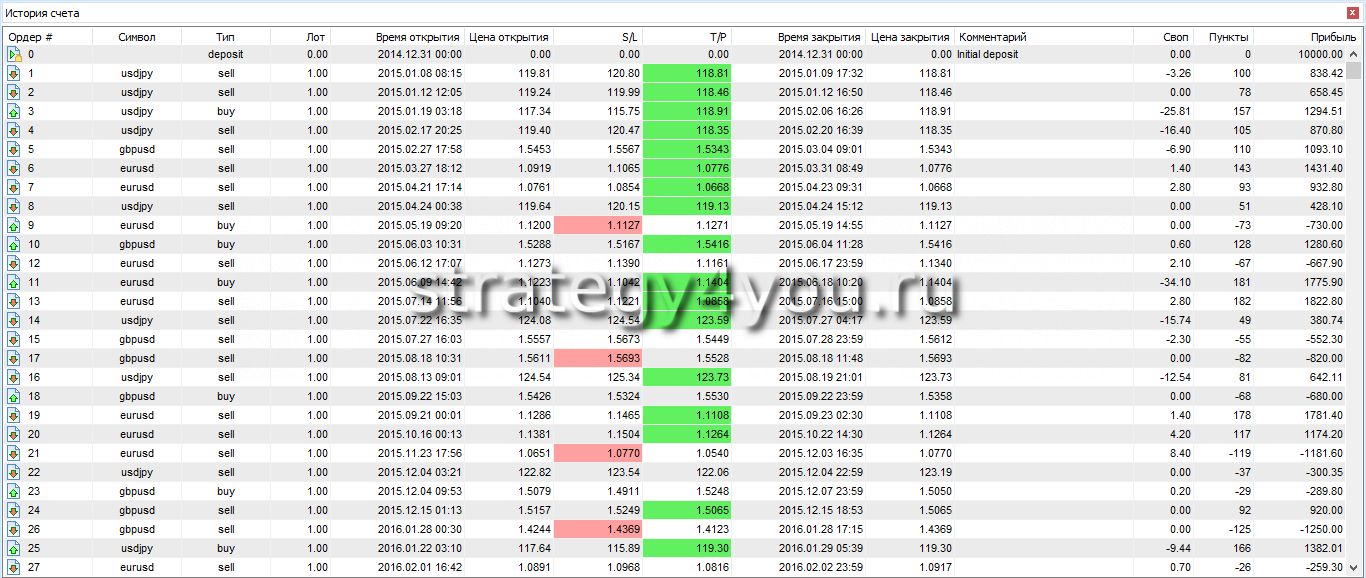Viewport: 1366px width, 578px height.
Task: Click the Время открытия column header
Action: click(x=418, y=37)
